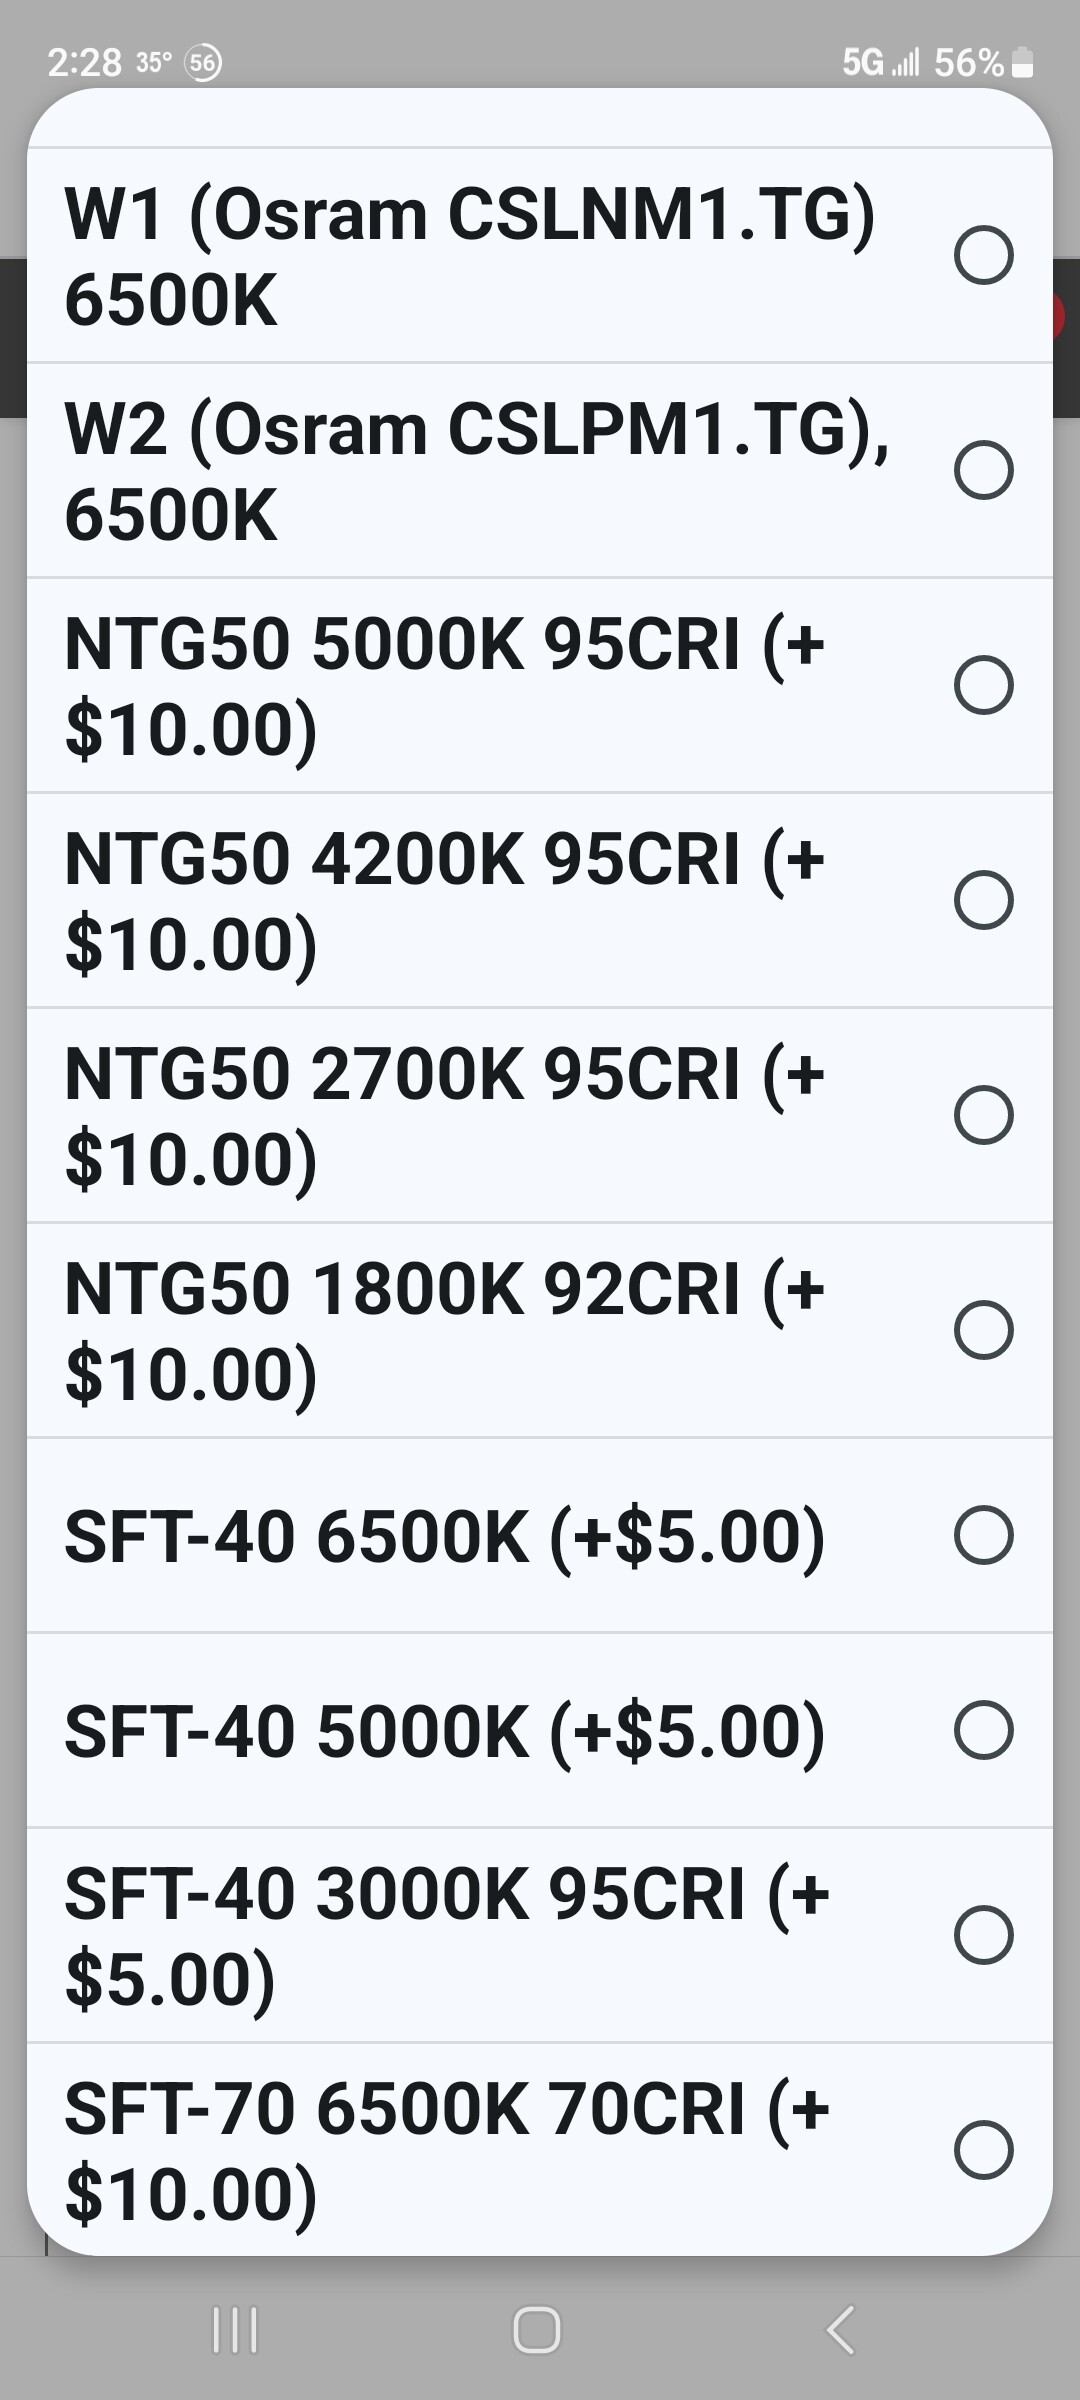
Task: Choose the W2 Osram CSLPM1.TG 6500K radio button
Action: coord(984,470)
